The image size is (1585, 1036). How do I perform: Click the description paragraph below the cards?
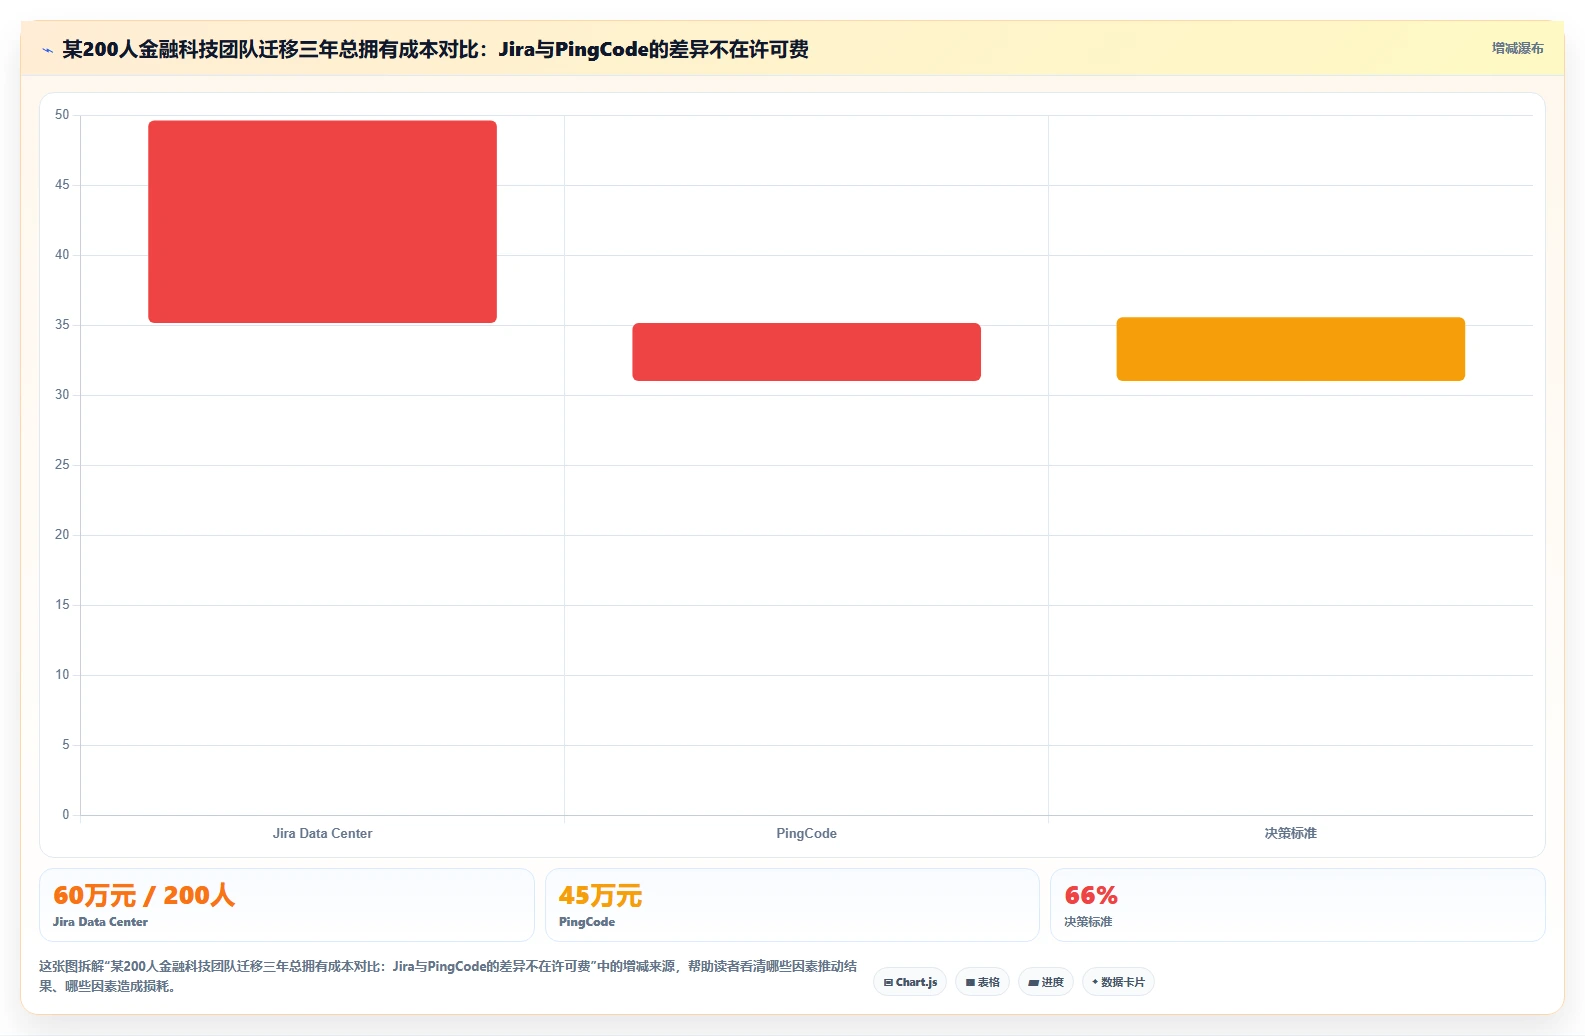[x=448, y=976]
